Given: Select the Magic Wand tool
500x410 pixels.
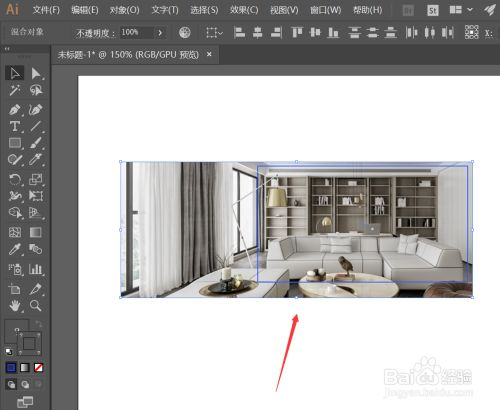Looking at the screenshot, I should (15, 90).
